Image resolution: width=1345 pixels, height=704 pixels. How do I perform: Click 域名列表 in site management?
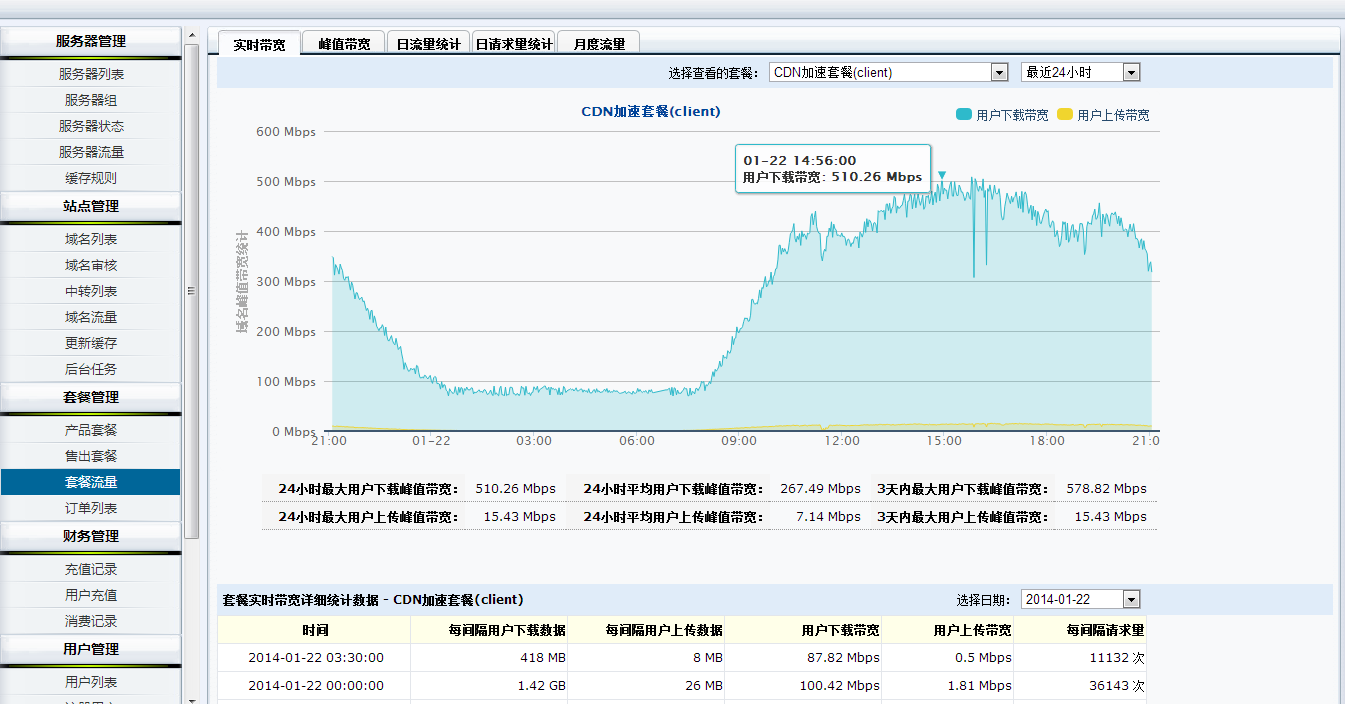point(91,239)
